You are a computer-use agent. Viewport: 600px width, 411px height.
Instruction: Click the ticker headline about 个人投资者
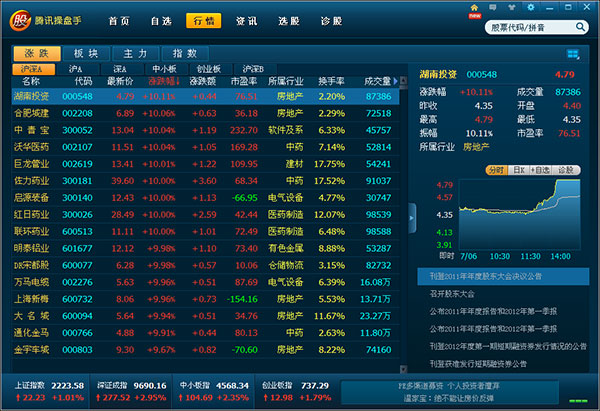(448, 386)
